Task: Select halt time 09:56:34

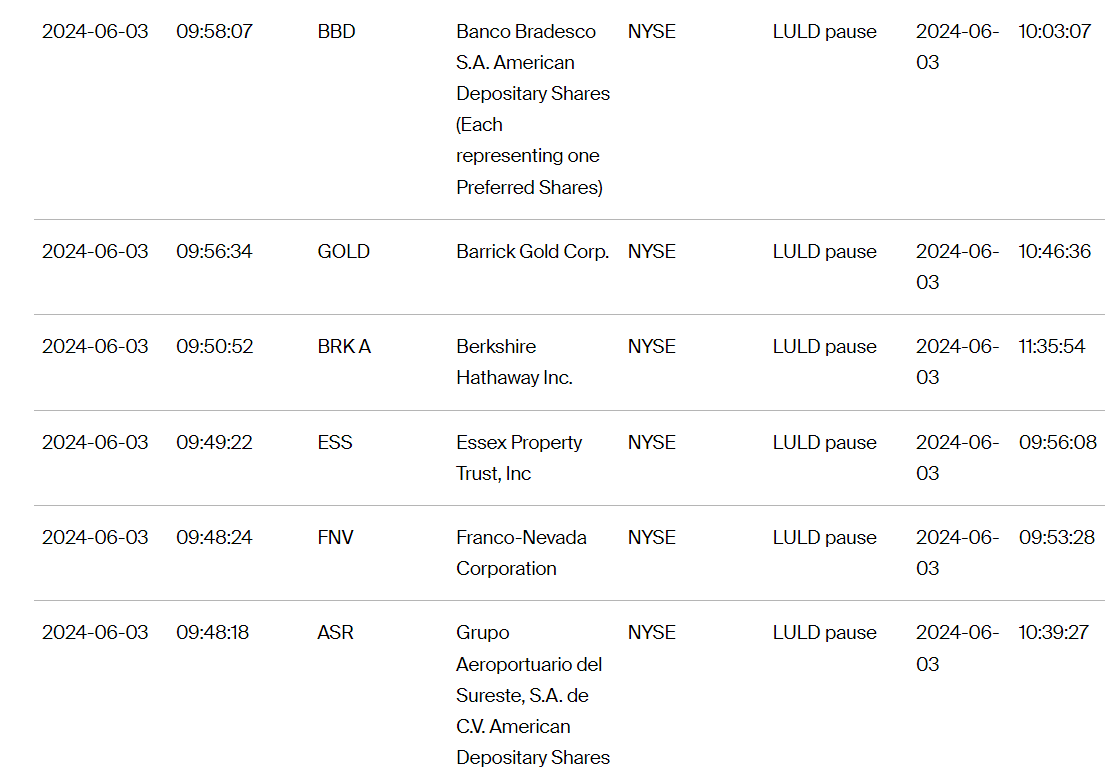Action: pos(214,251)
